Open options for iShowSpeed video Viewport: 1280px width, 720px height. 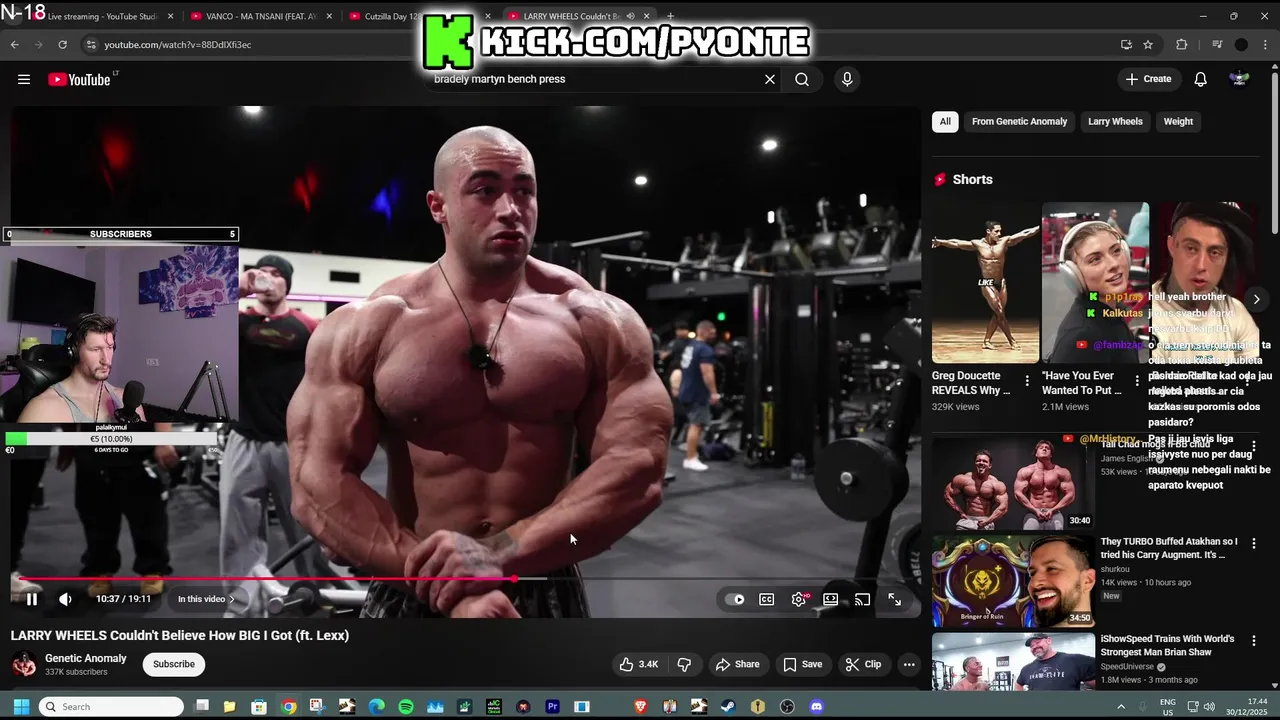(1254, 640)
